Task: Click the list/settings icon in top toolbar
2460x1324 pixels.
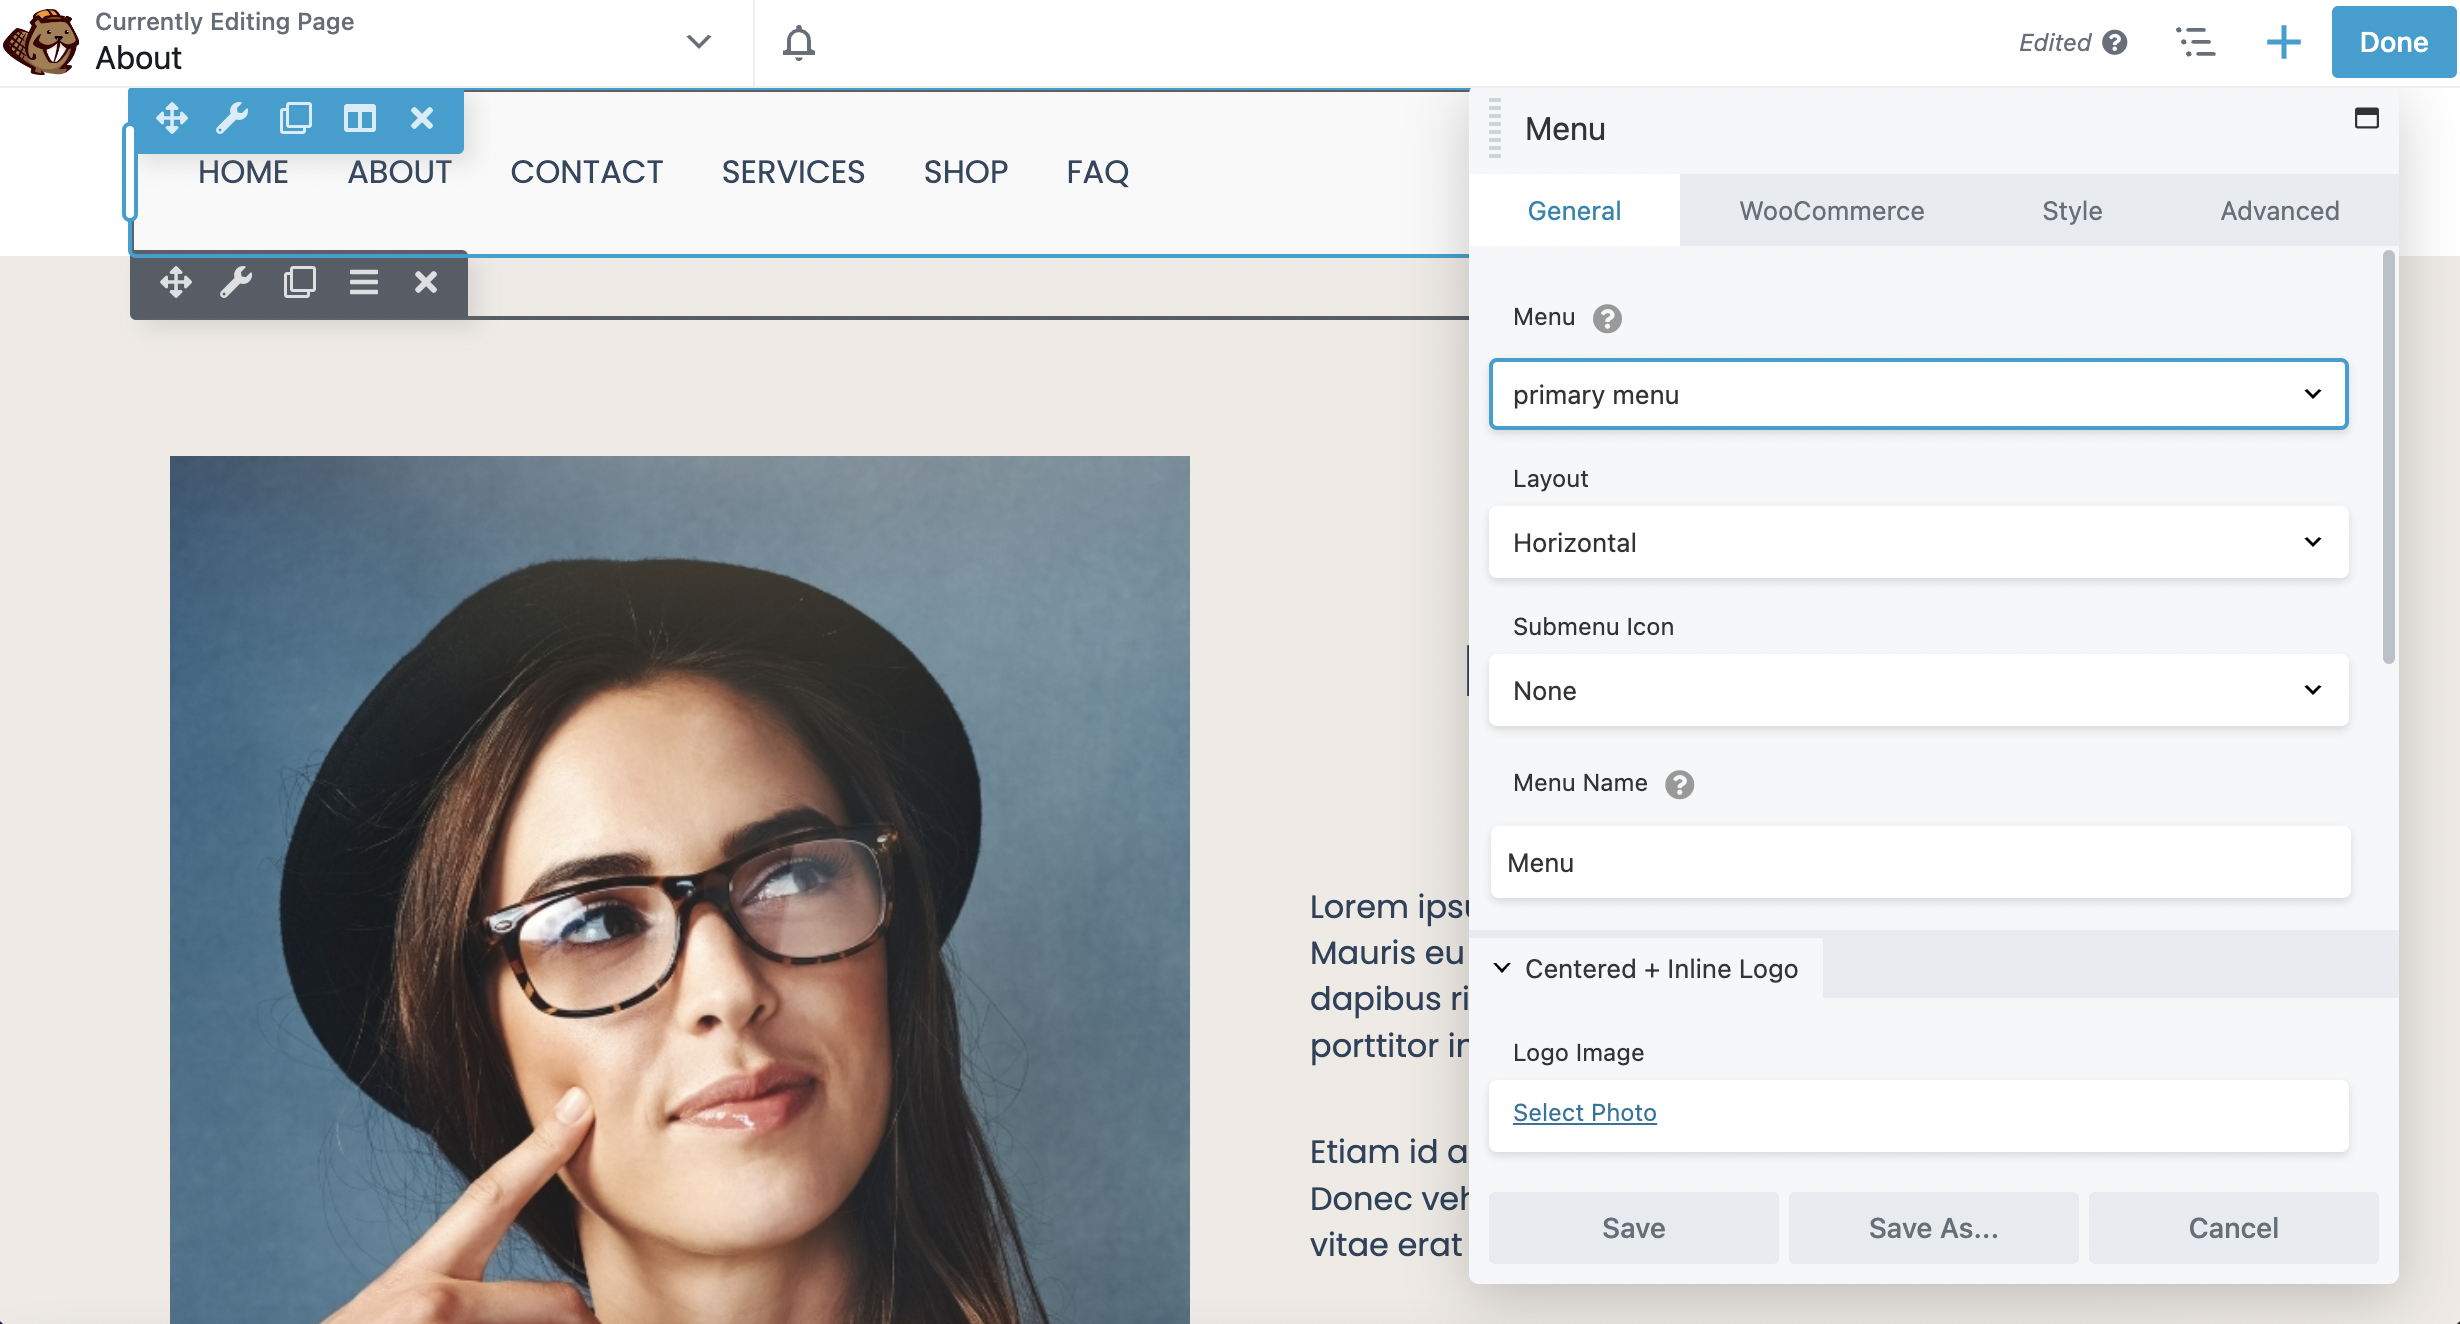Action: click(2194, 41)
